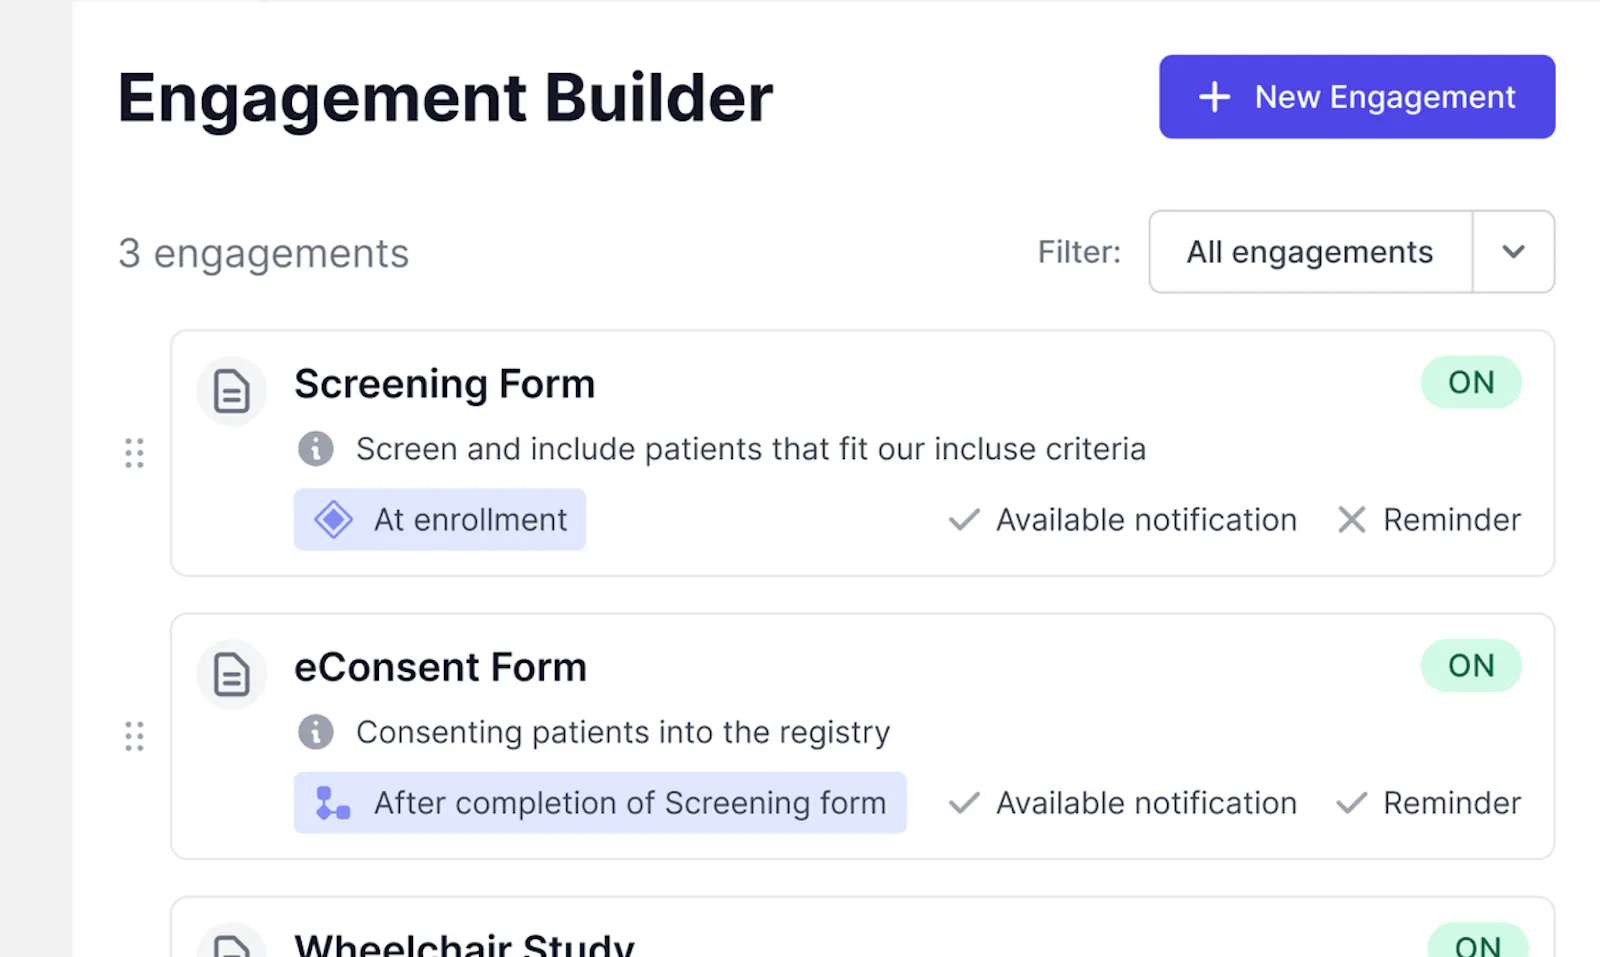Open the Wheelchair Study engagement title

point(464,944)
